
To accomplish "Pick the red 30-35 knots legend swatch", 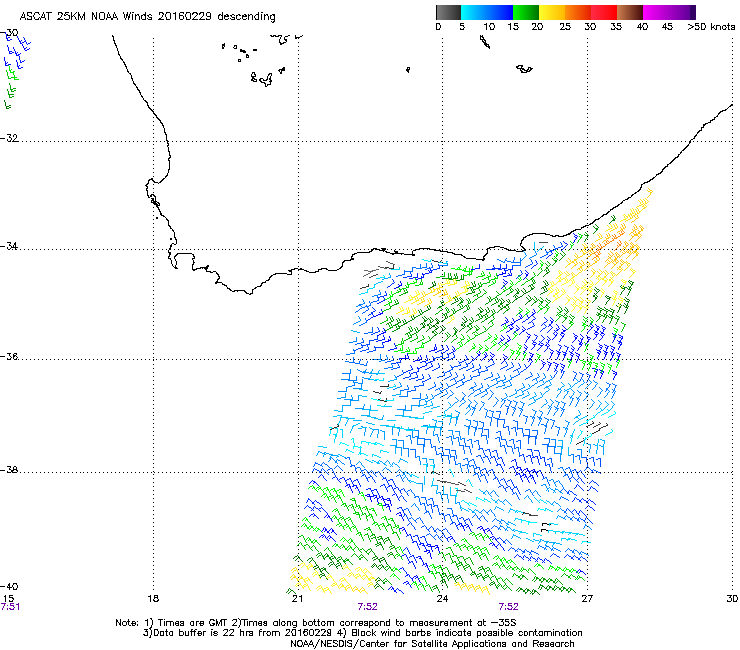I will [604, 12].
